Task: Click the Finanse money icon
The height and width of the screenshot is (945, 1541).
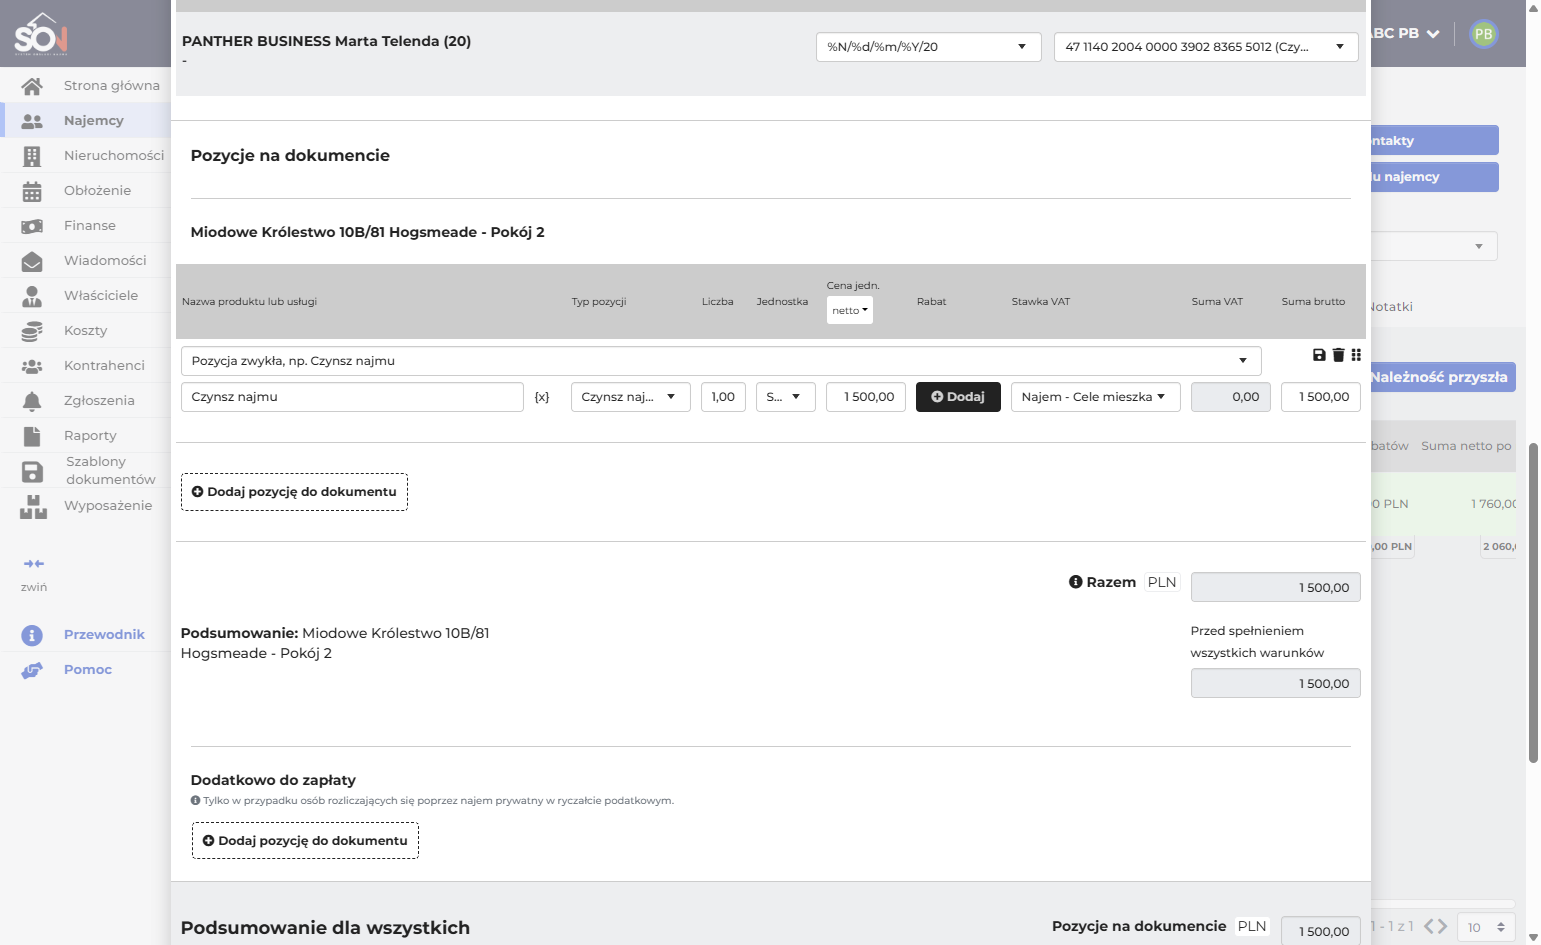Action: [32, 226]
